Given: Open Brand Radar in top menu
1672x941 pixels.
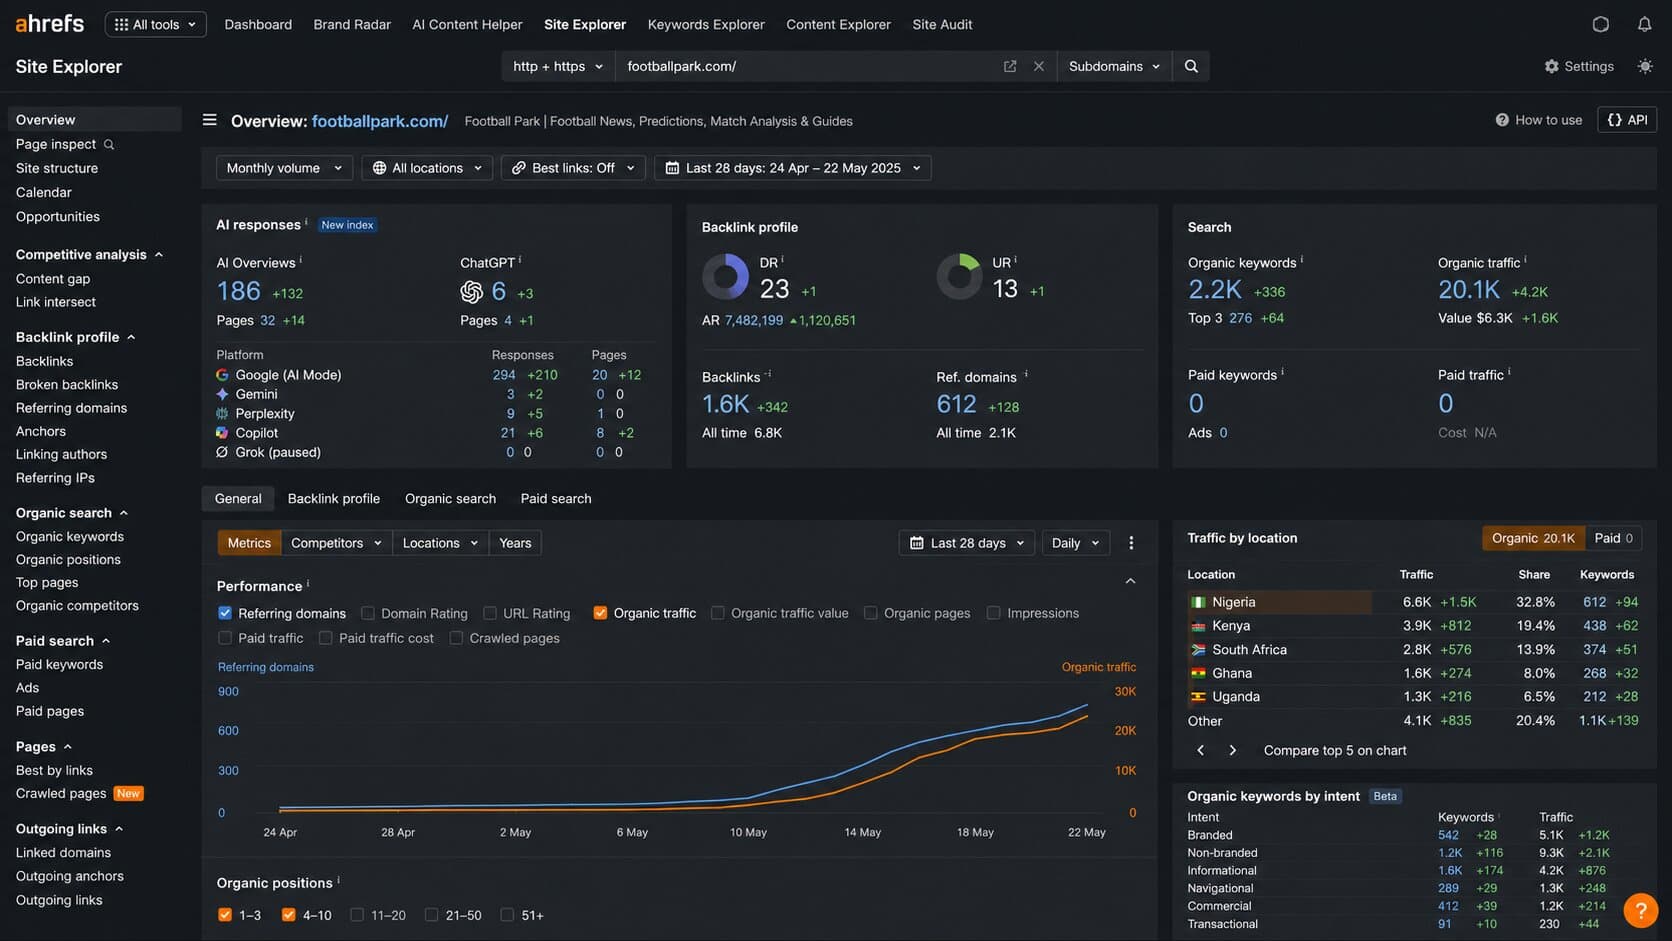Looking at the screenshot, I should [352, 24].
